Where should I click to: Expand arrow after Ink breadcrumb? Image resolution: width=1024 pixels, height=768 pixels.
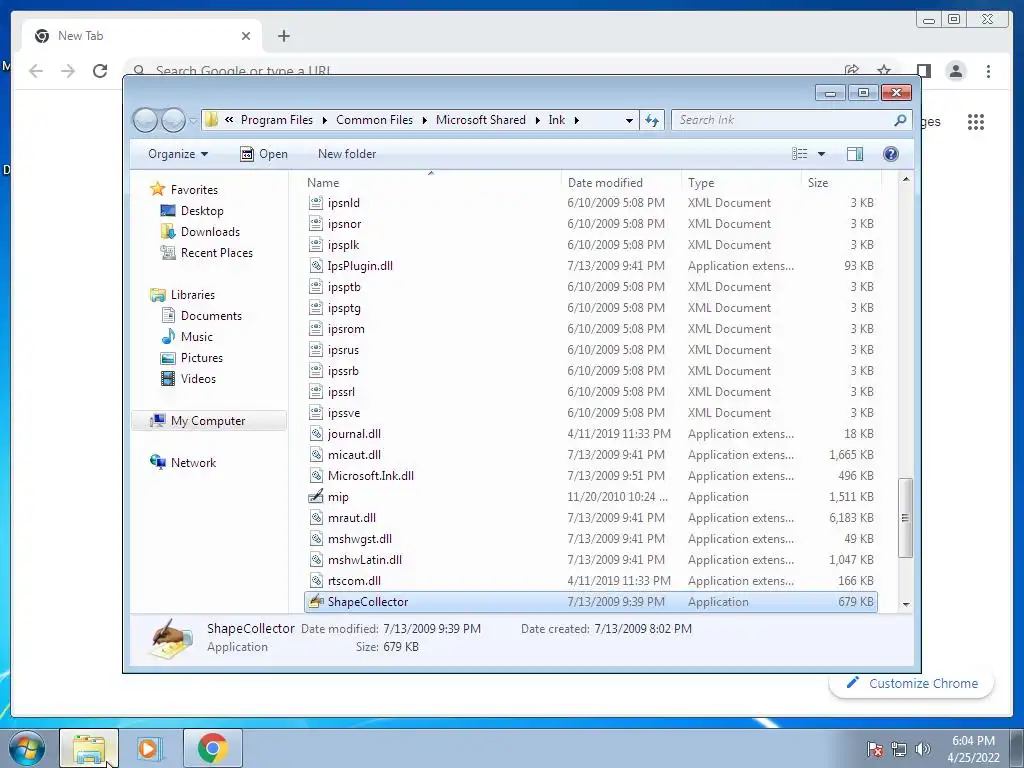pyautogui.click(x=577, y=120)
